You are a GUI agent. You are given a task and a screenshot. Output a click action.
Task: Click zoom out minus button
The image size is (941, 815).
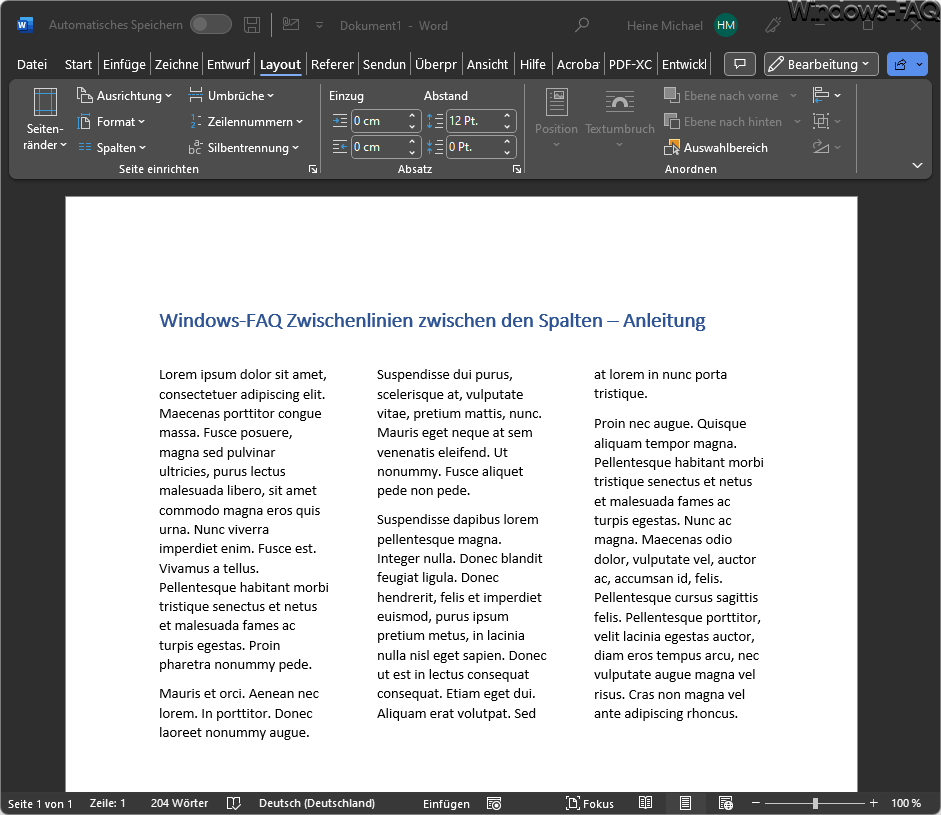[756, 803]
